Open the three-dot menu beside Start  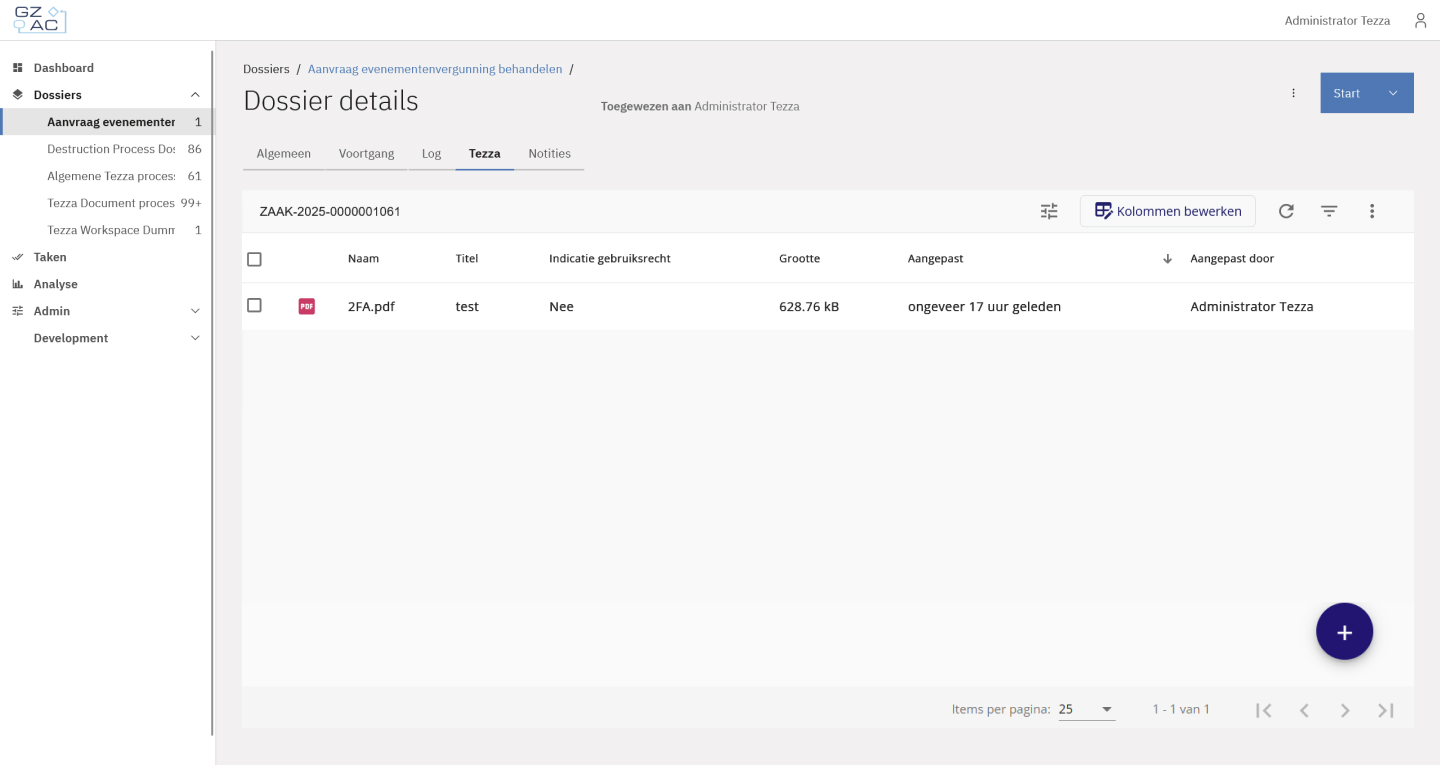point(1293,93)
